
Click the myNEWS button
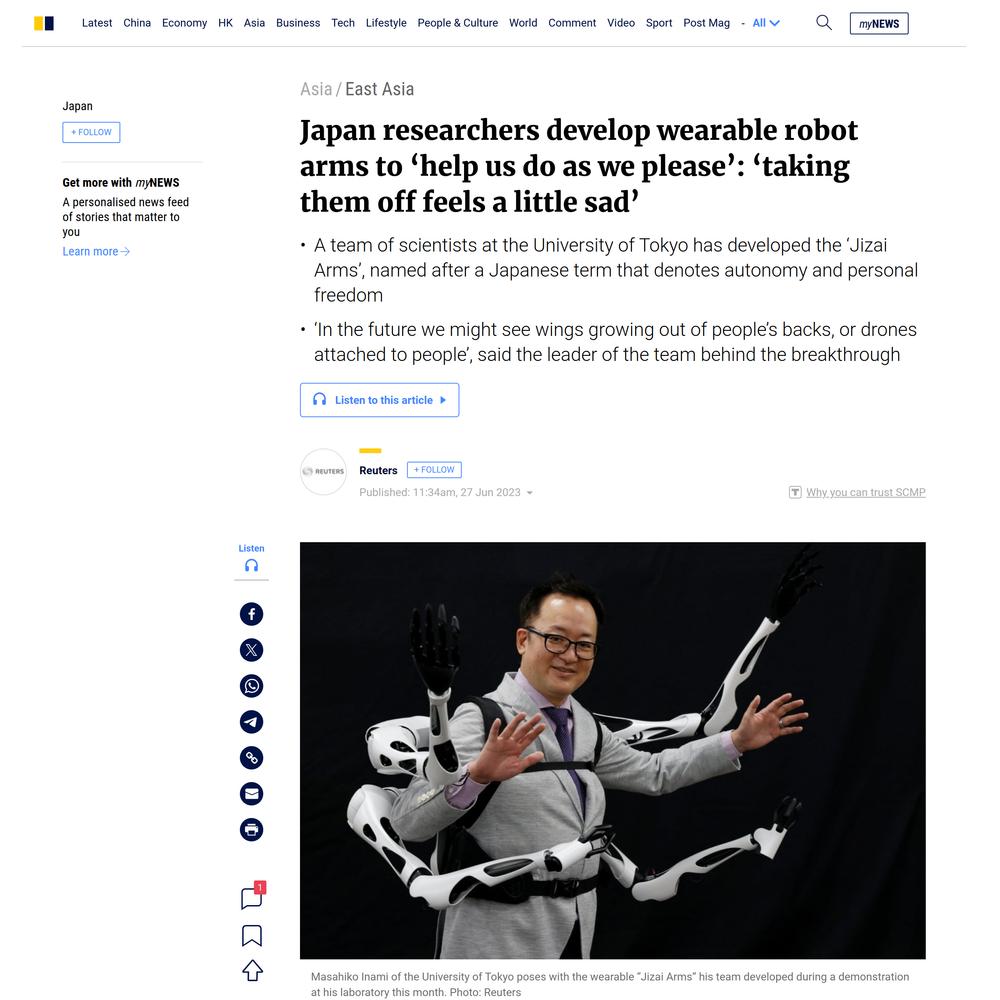pos(879,24)
